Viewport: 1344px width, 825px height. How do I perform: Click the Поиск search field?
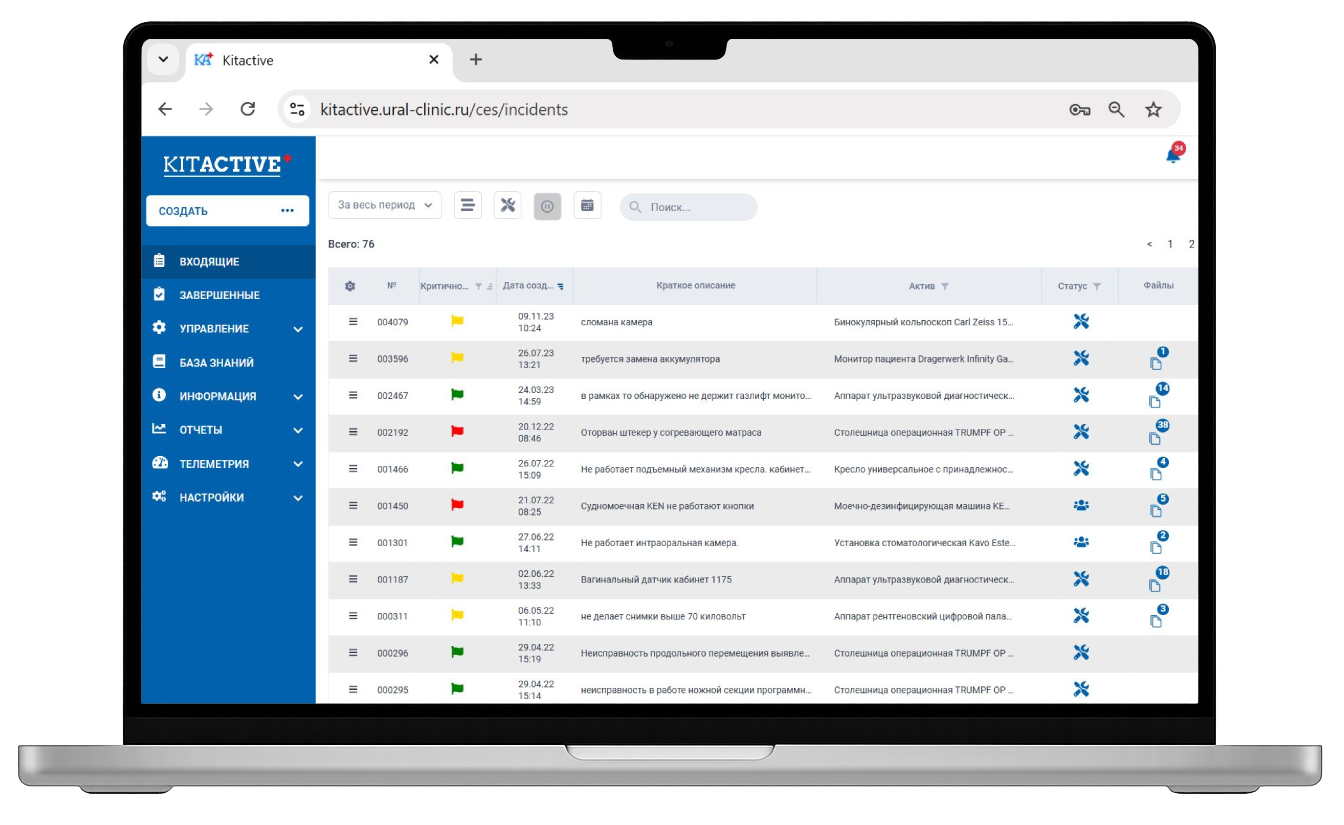(696, 207)
